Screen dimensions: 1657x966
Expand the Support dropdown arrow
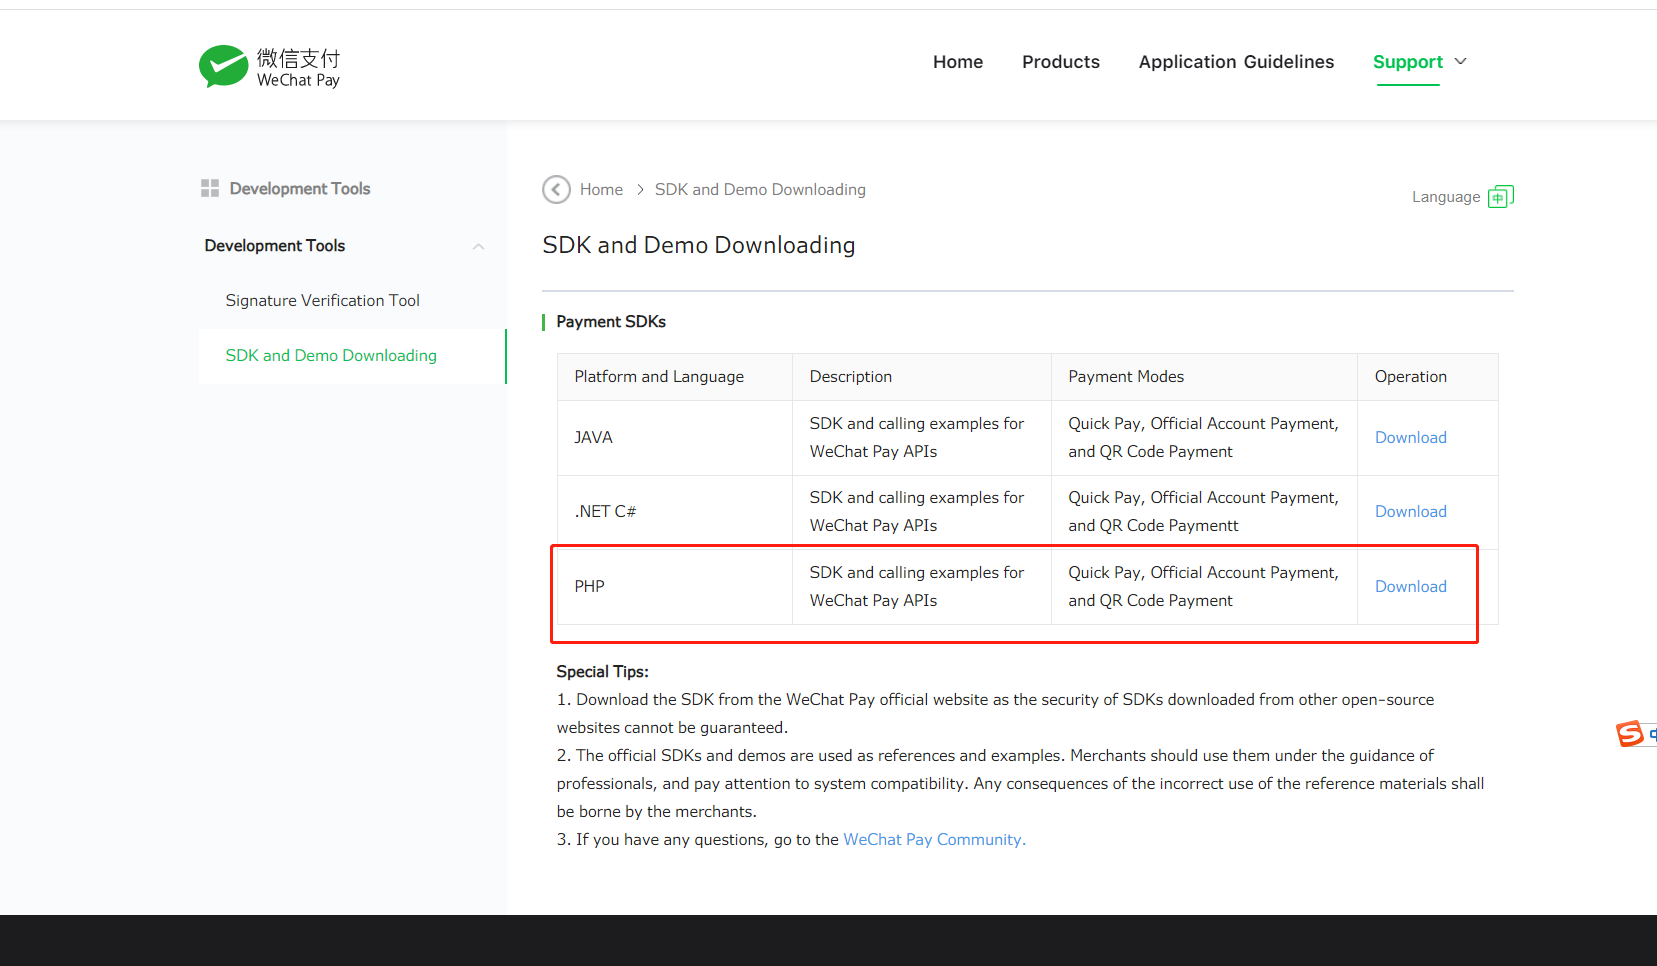tap(1460, 61)
